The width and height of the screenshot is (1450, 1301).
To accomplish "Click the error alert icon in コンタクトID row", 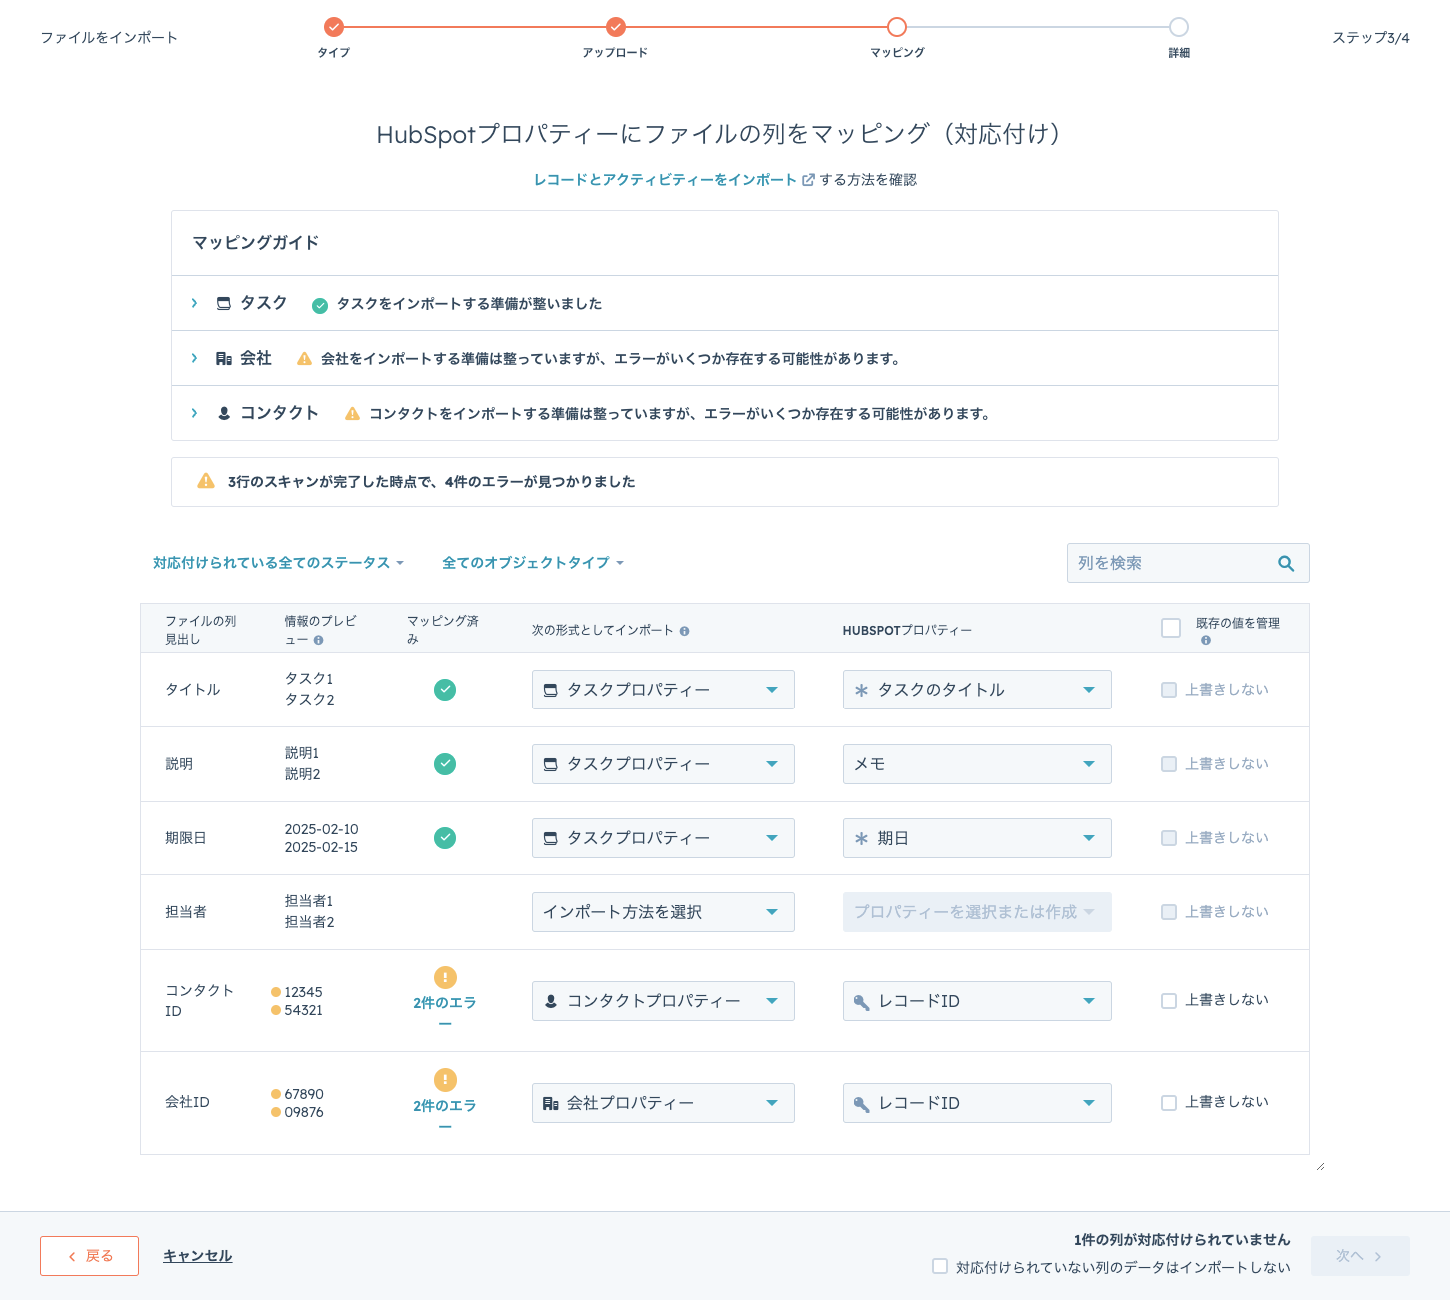I will (x=445, y=977).
